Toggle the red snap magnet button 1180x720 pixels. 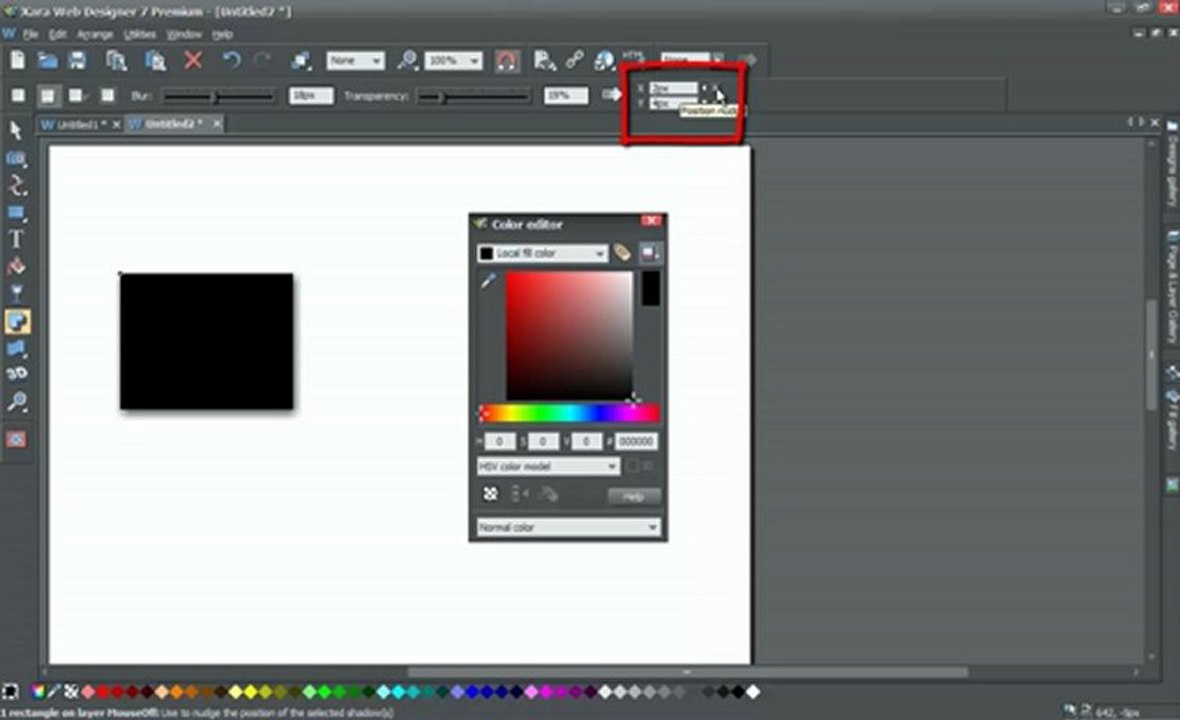tap(506, 60)
